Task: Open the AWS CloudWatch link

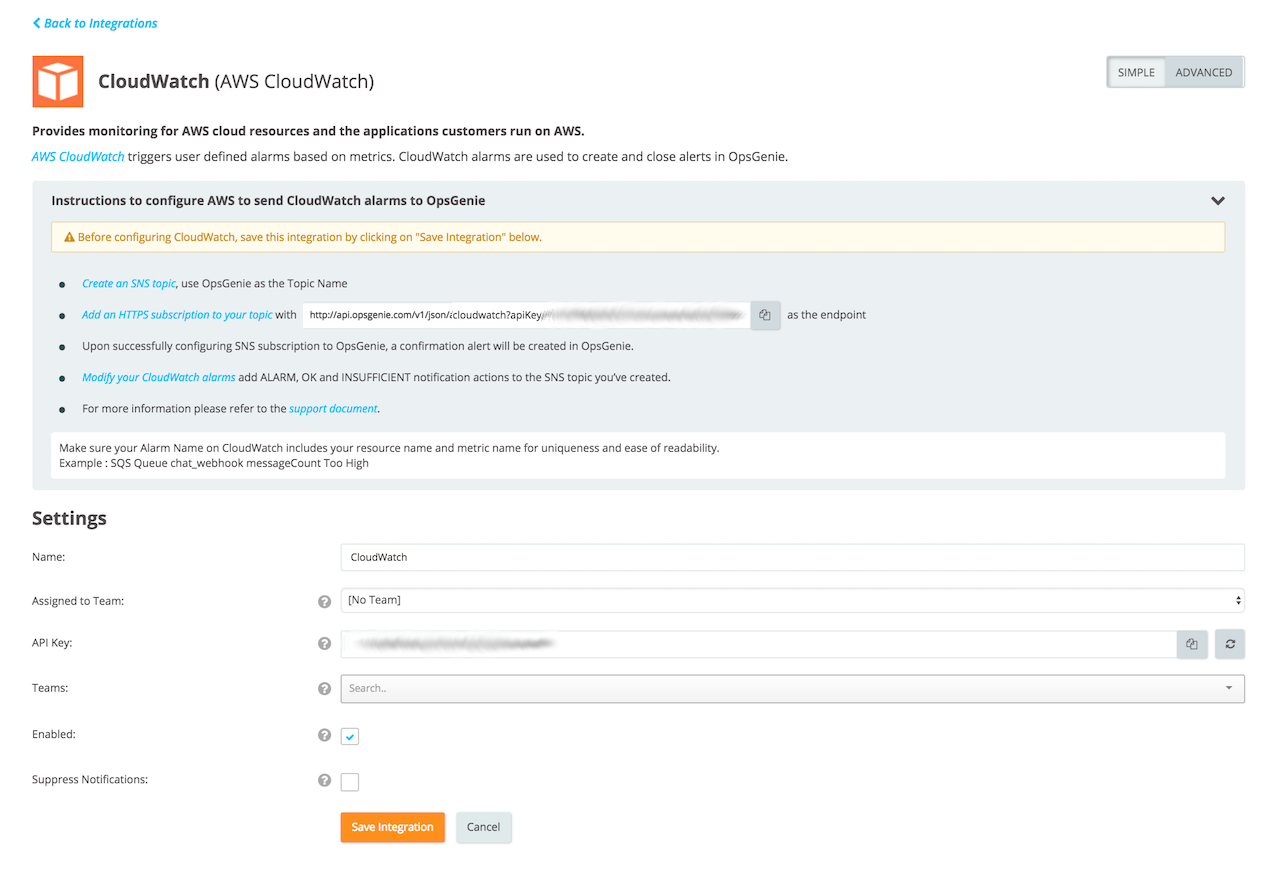Action: [78, 157]
